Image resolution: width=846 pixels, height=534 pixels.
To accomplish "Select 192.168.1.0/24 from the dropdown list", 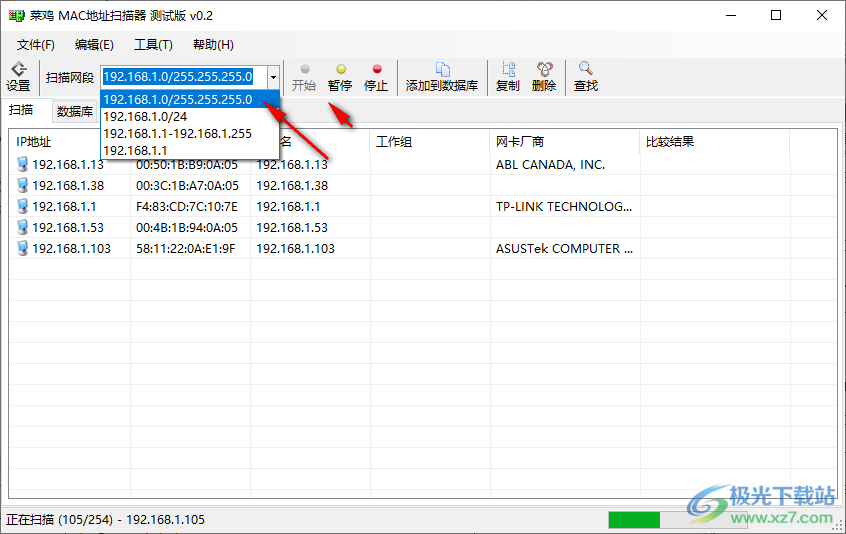I will click(146, 116).
